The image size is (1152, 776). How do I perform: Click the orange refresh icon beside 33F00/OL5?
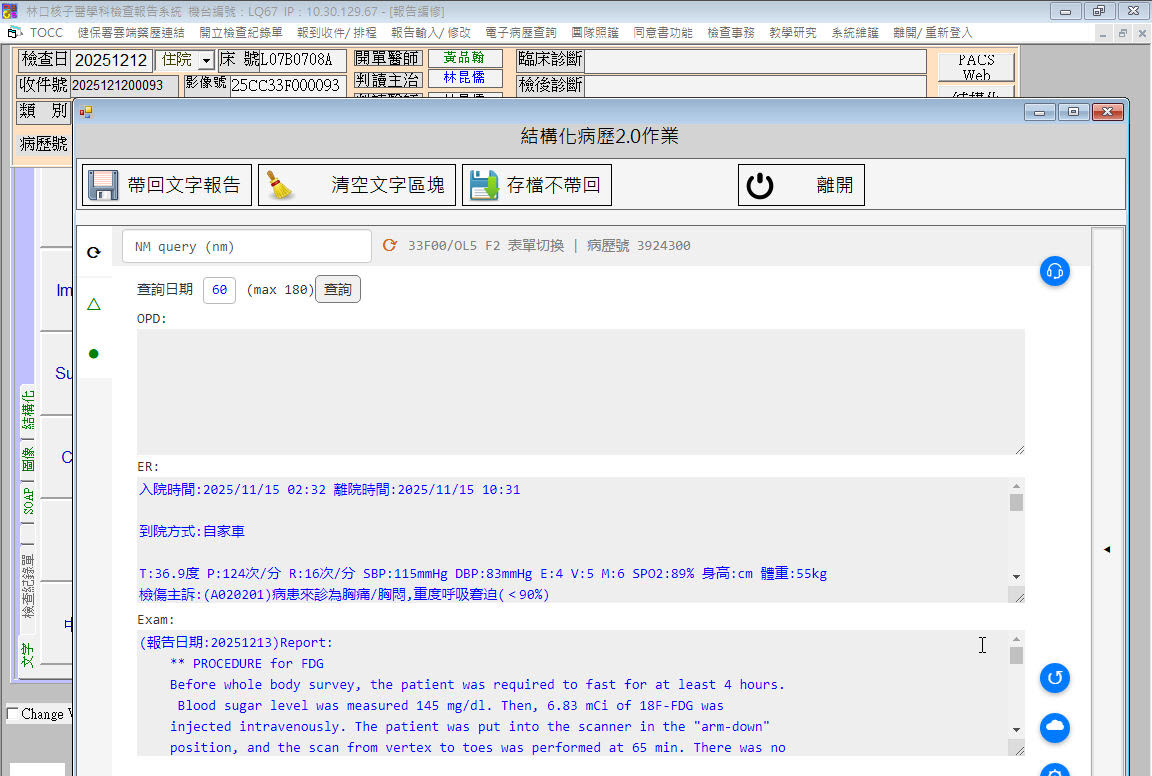click(x=390, y=246)
